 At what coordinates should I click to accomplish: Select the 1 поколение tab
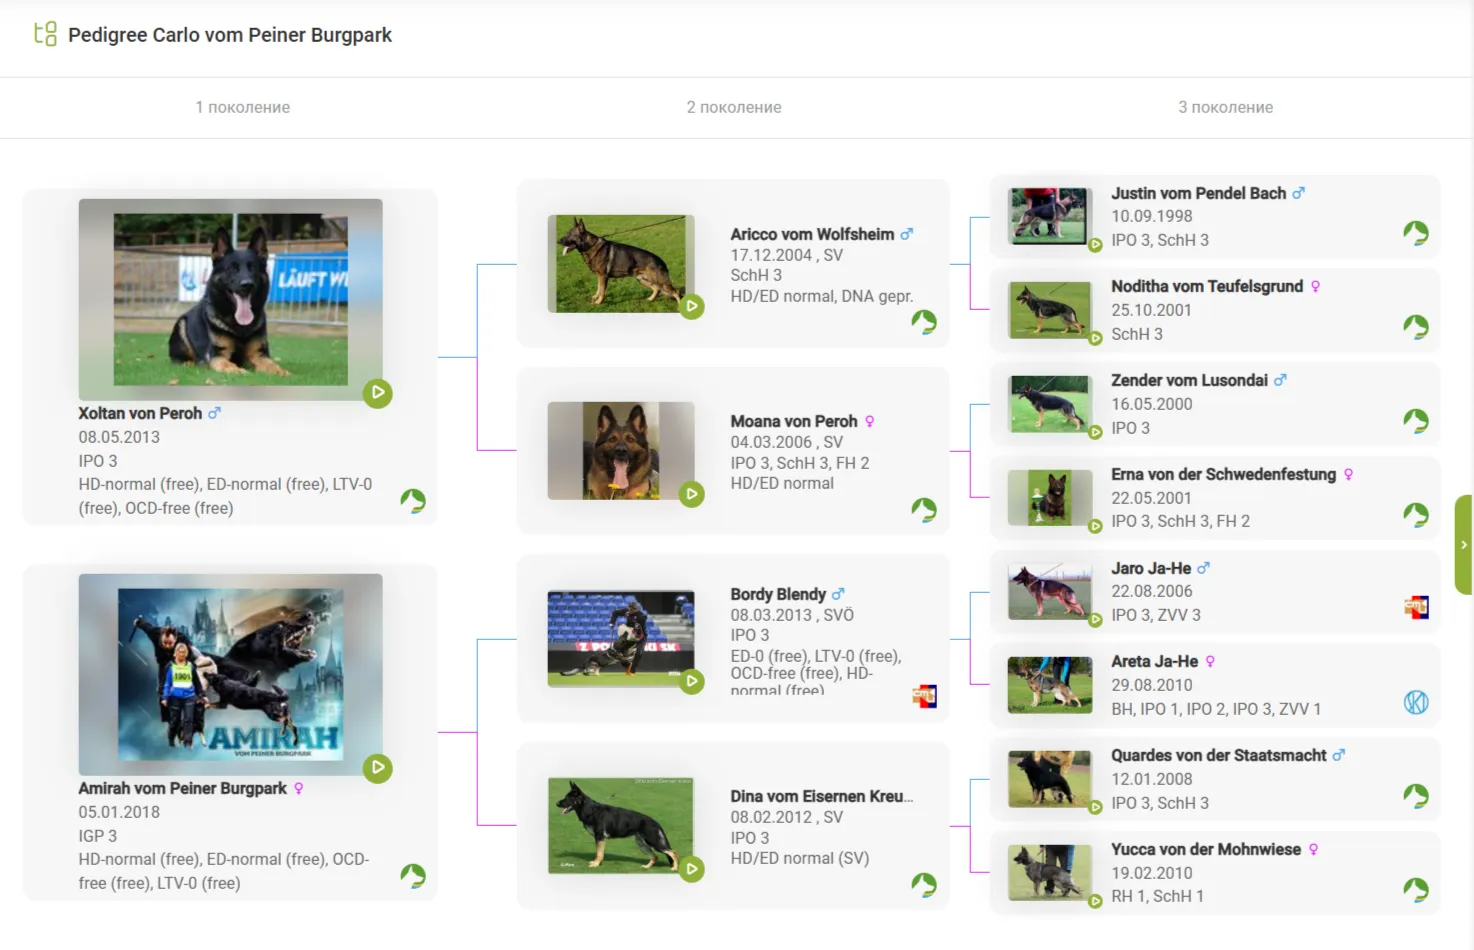(x=243, y=107)
